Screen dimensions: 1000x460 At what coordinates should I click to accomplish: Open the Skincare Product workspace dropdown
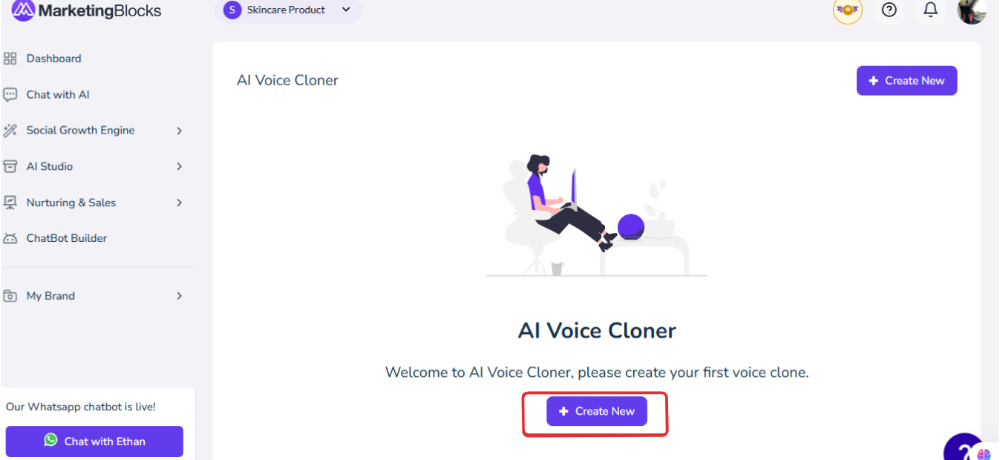point(288,10)
